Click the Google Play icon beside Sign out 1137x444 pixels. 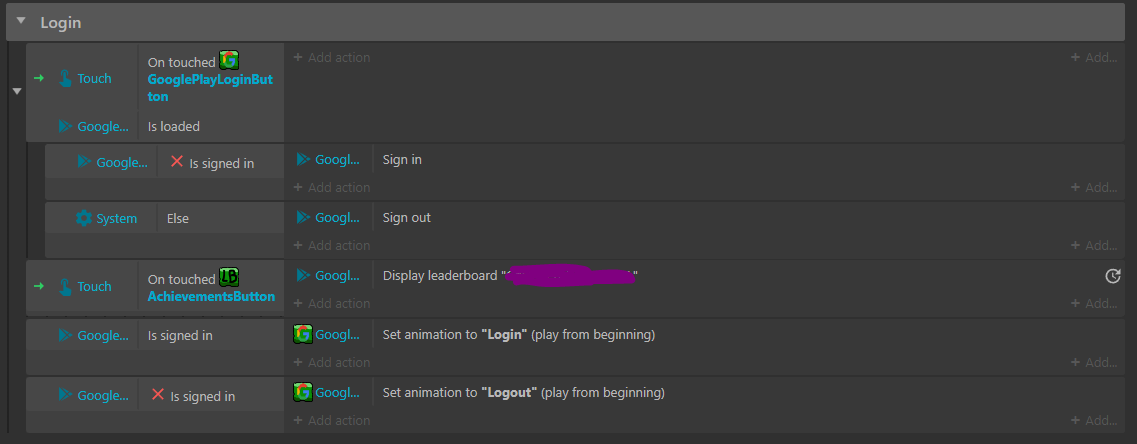coord(303,217)
